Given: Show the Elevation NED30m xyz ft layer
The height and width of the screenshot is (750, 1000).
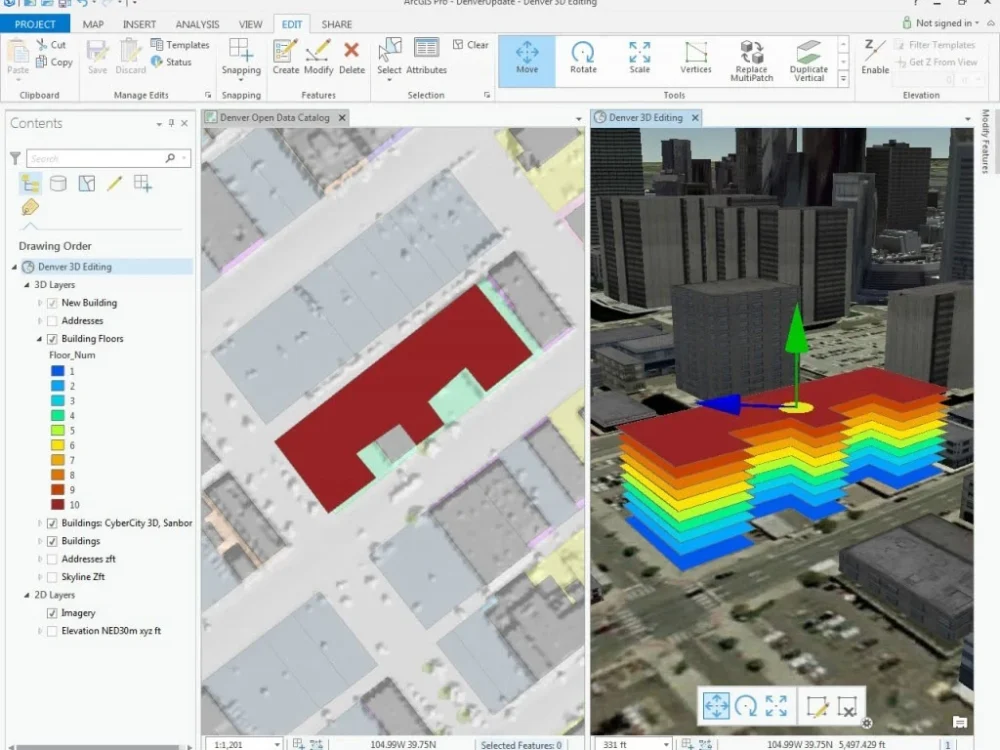Looking at the screenshot, I should click(x=51, y=631).
